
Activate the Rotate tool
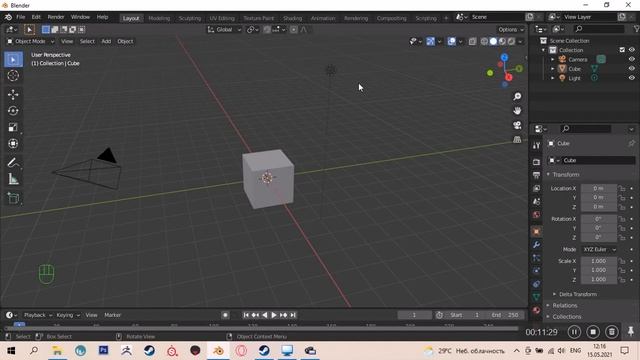(13, 111)
